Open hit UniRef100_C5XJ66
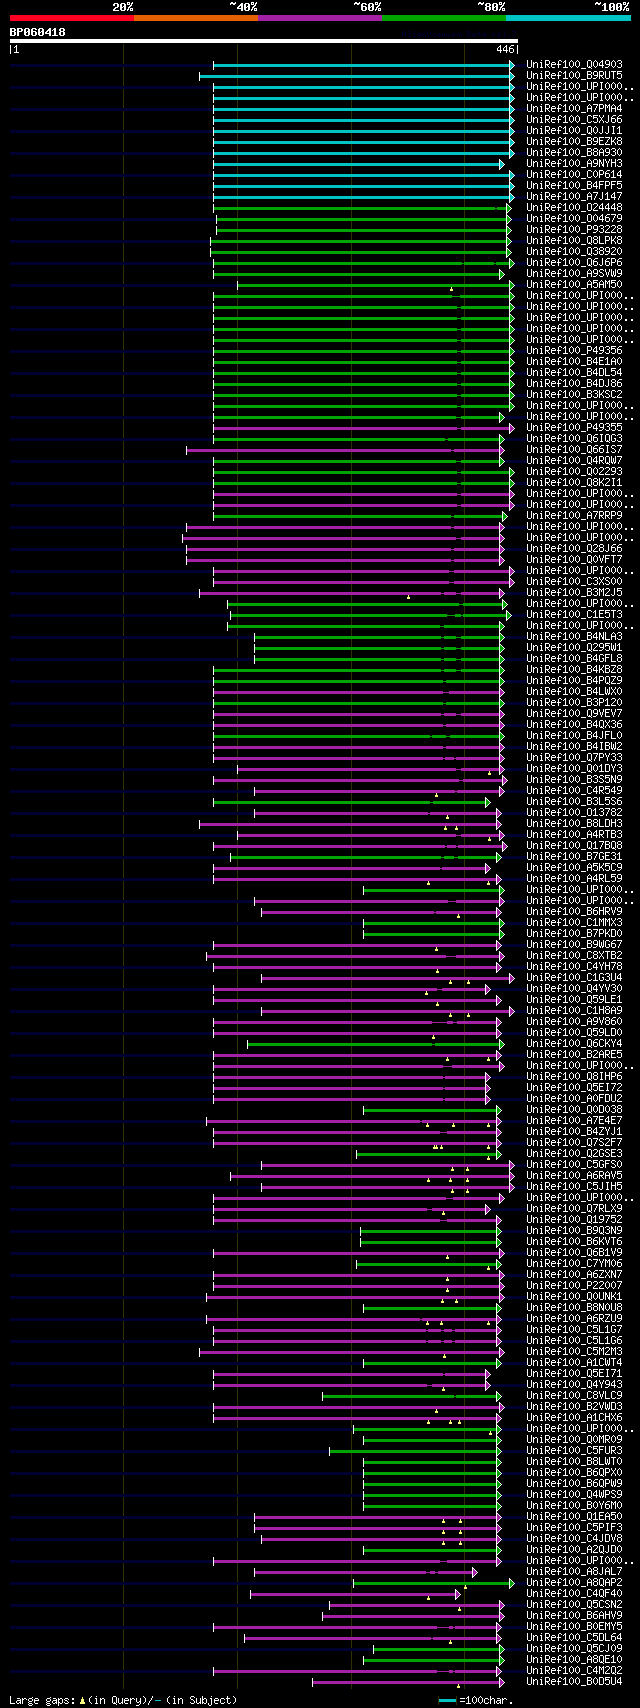 click(574, 120)
